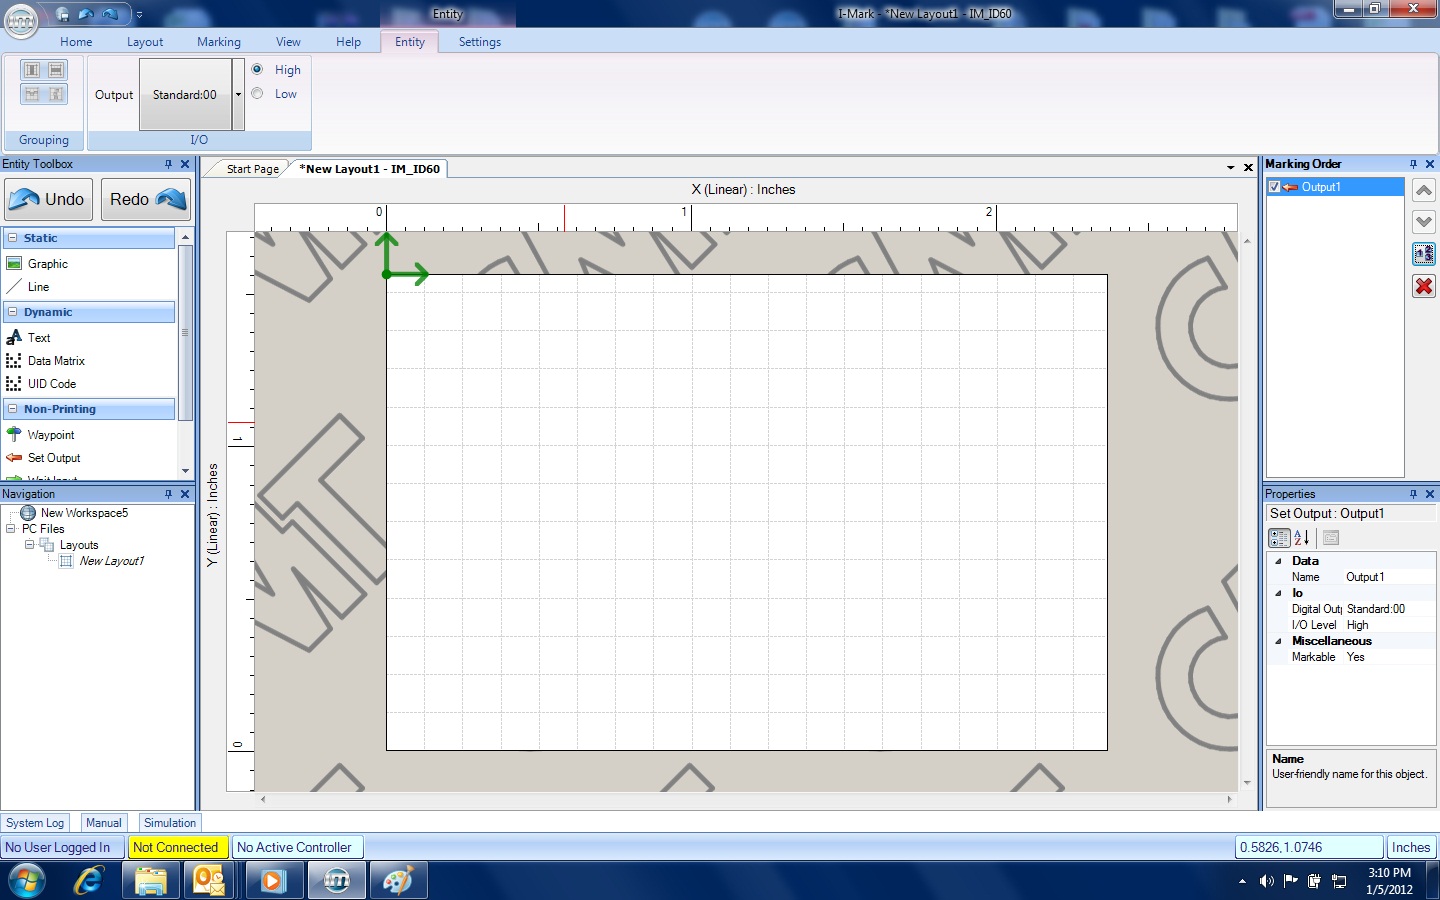Open the Output Standard:00 dropdown arrow

tap(238, 95)
